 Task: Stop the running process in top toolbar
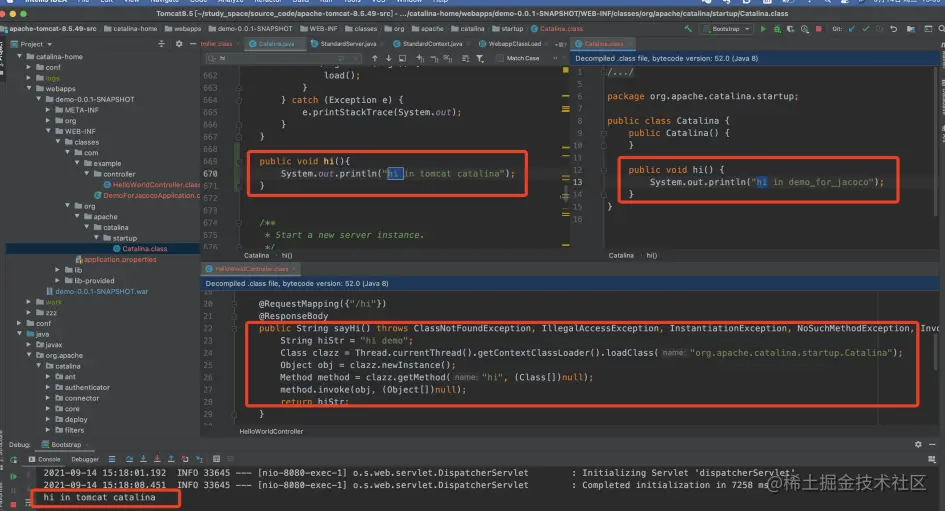(818, 28)
